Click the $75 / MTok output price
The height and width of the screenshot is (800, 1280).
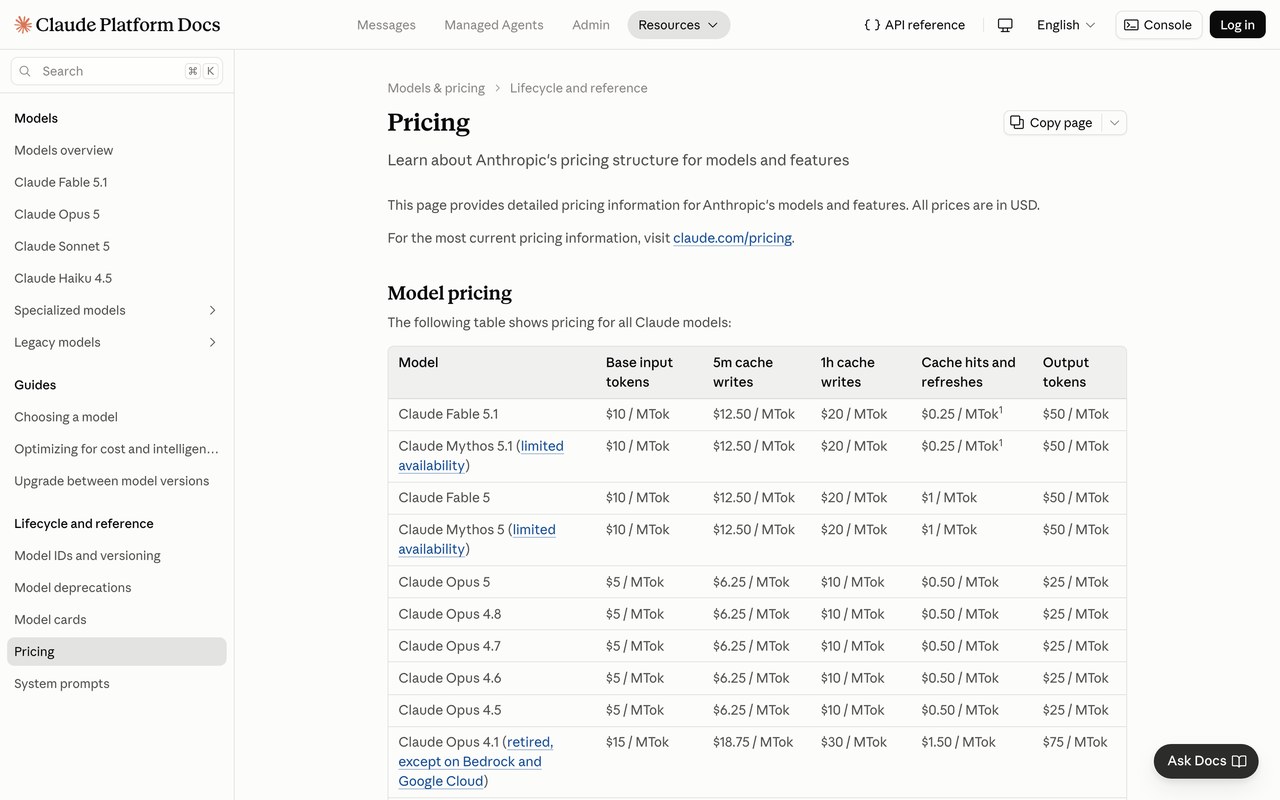pos(1075,742)
